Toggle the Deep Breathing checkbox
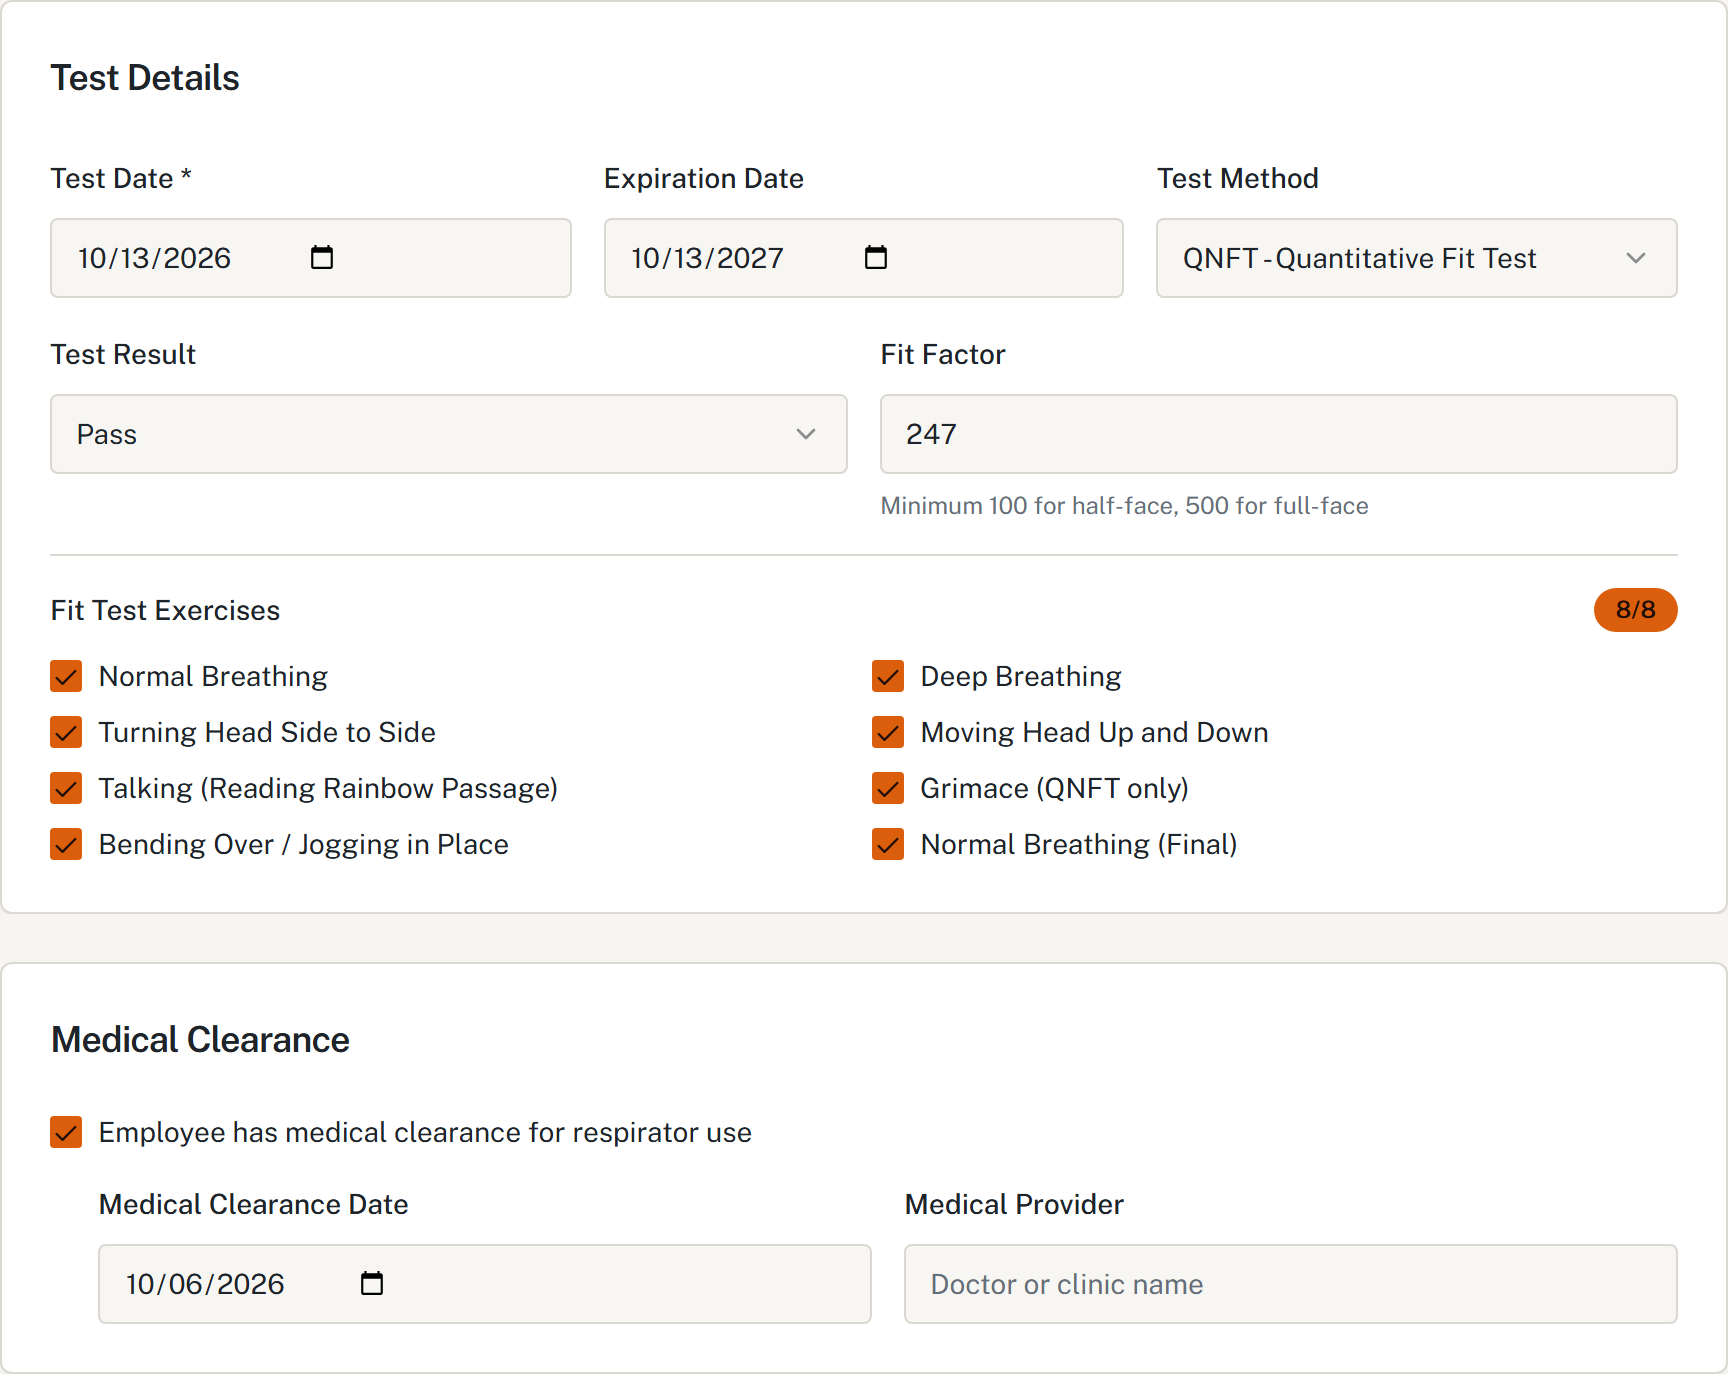Viewport: 1728px width, 1374px height. coord(888,677)
